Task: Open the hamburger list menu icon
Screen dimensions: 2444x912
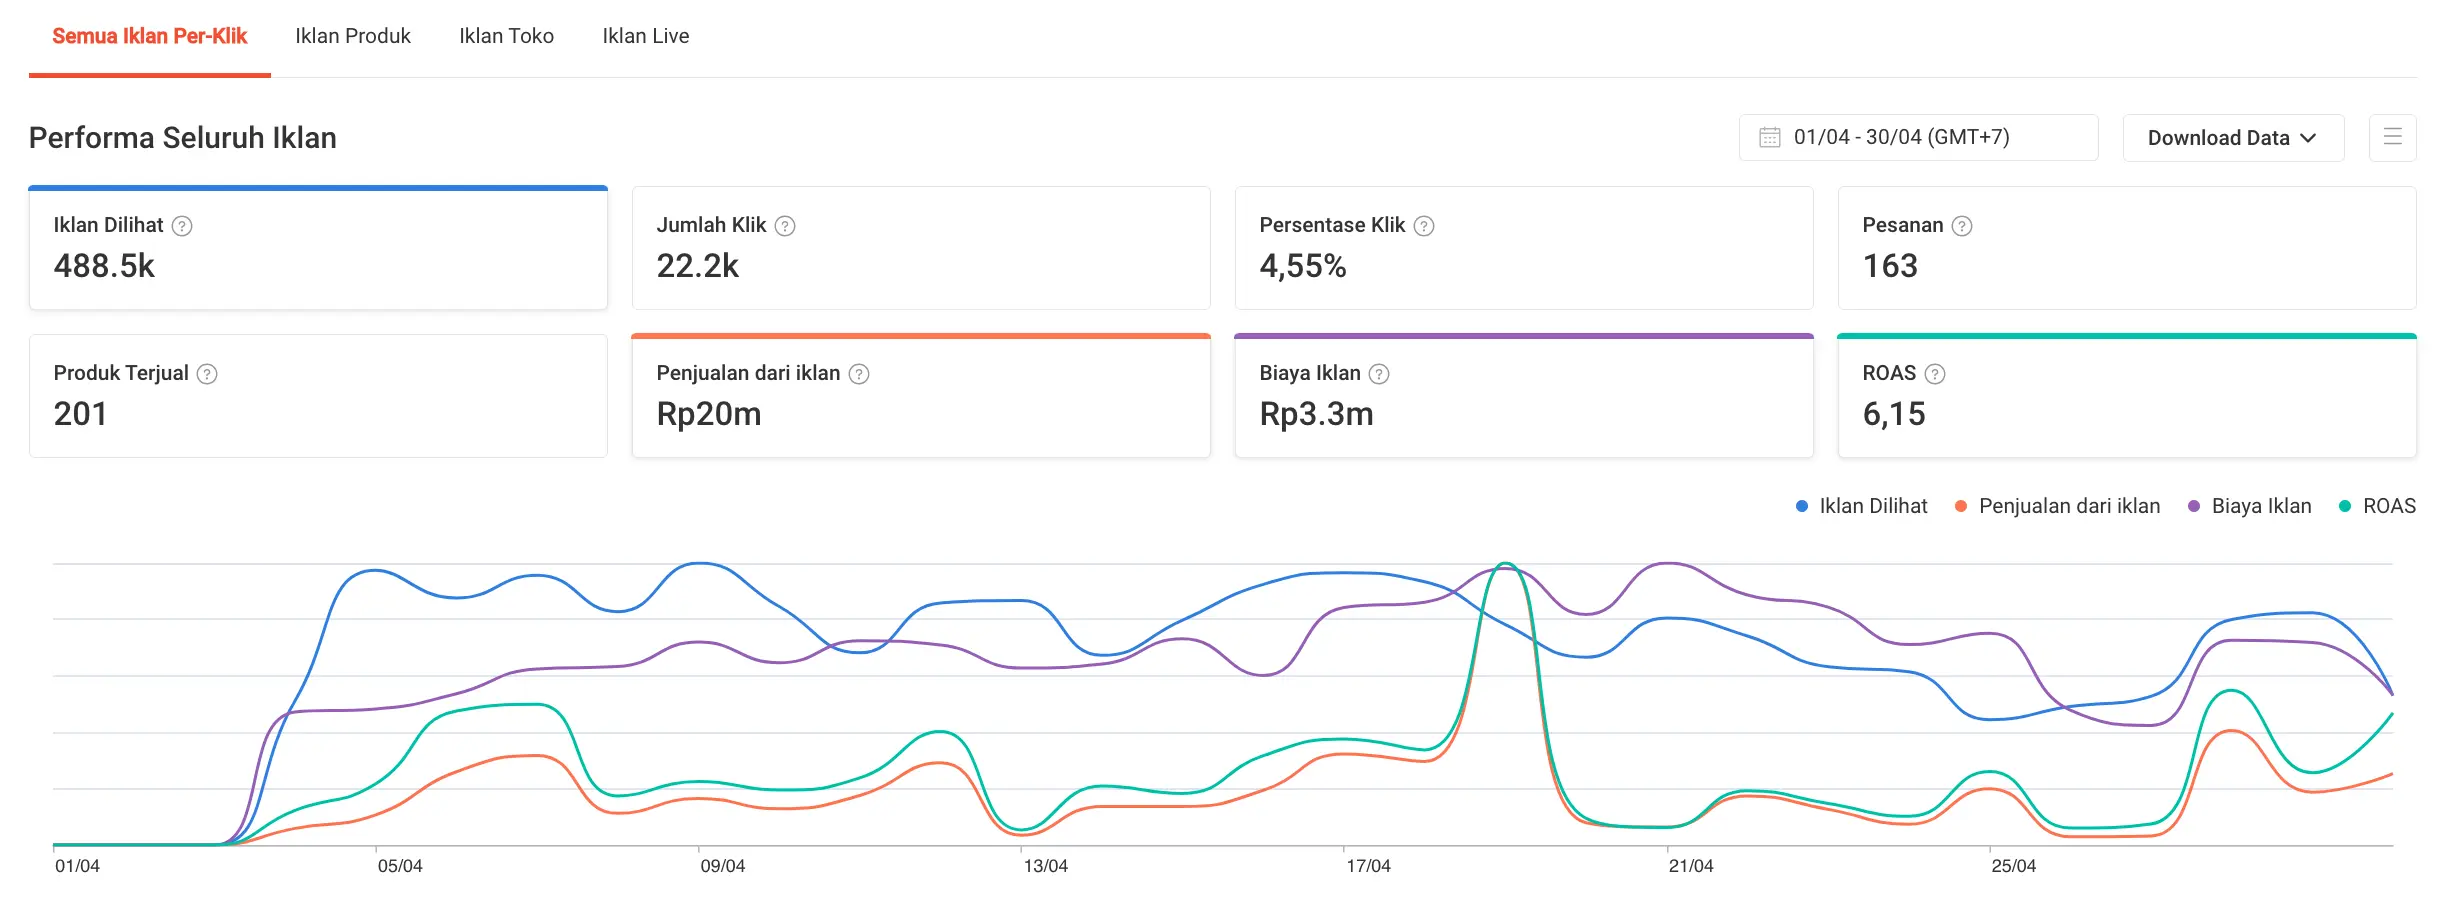Action: pos(2392,138)
